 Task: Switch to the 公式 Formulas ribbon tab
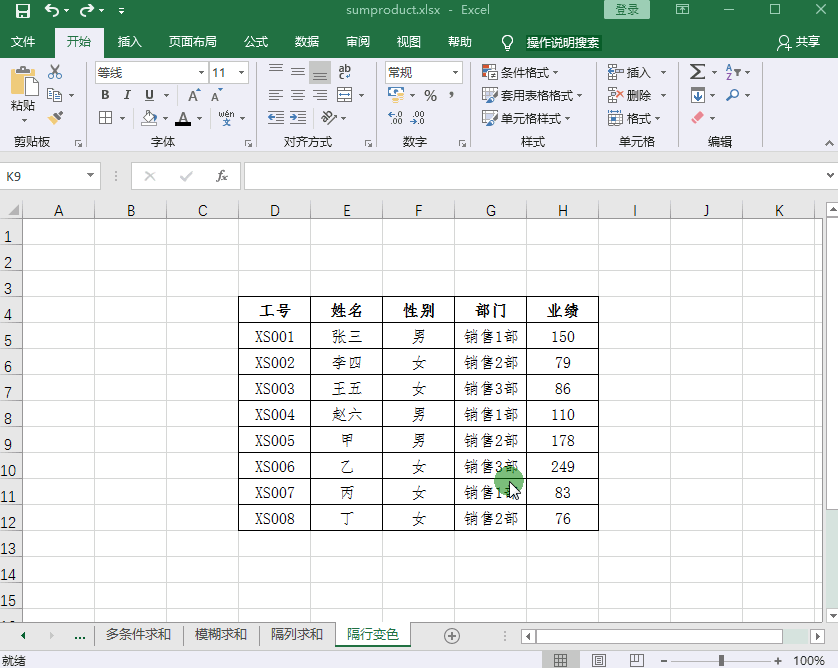click(x=256, y=42)
